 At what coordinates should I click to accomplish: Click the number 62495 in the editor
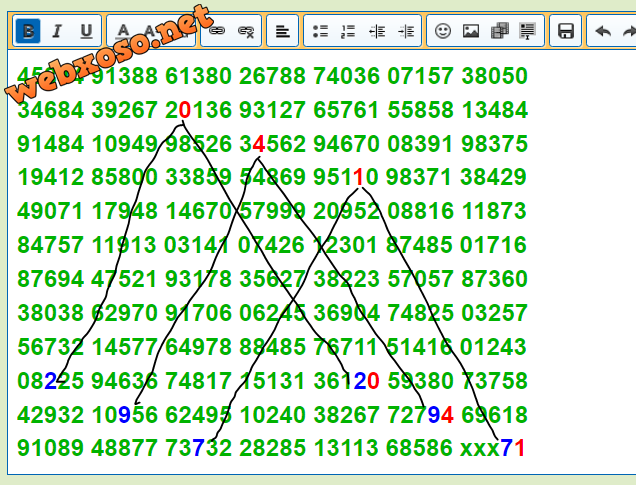[x=198, y=415]
